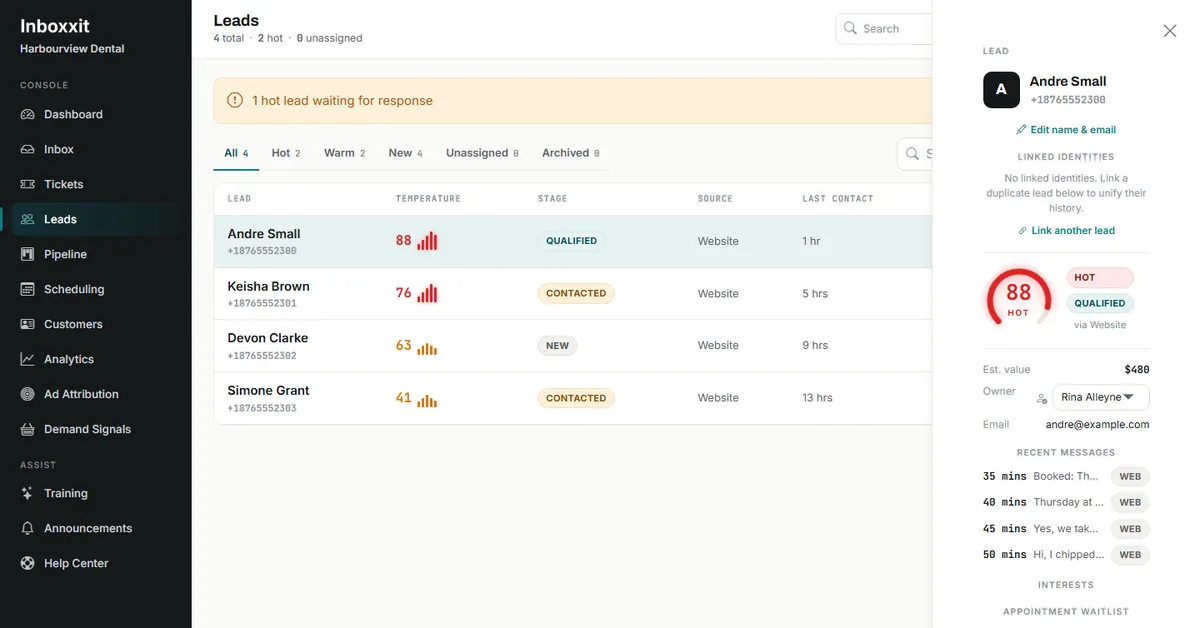Click the Ad Attribution target icon

[x=27, y=394]
